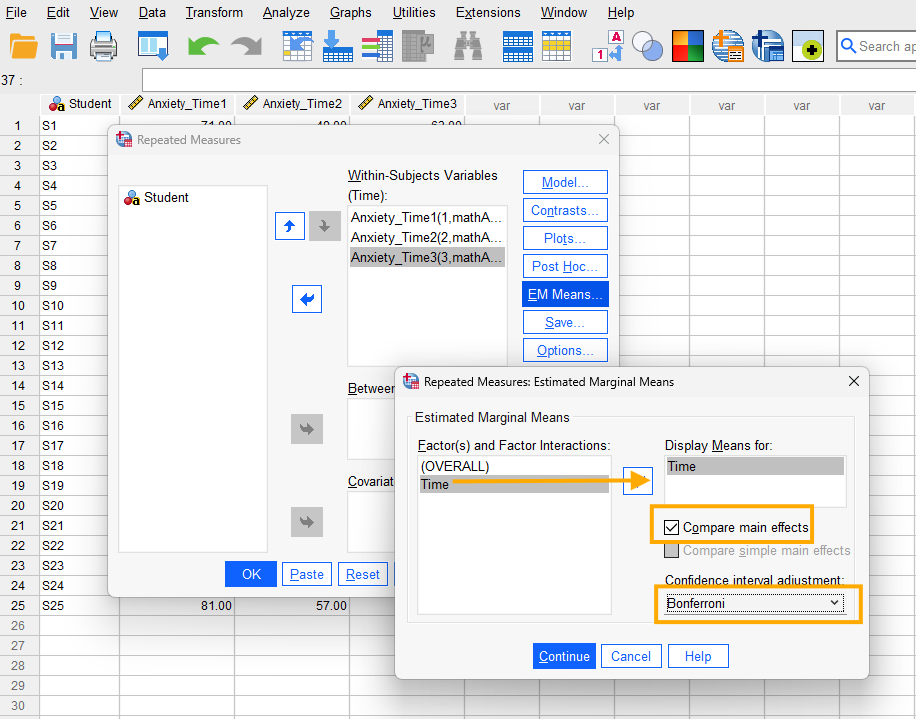Click the Paste button in Repeated Measures
The height and width of the screenshot is (719, 916).
307,574
